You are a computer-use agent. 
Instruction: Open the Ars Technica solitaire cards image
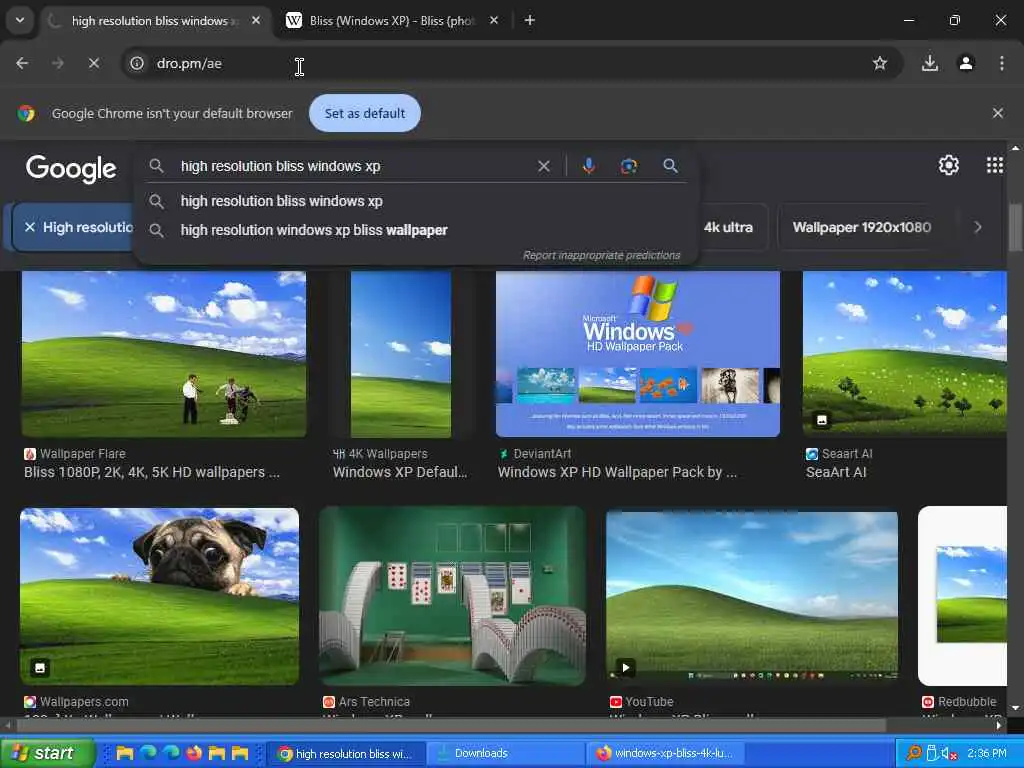pyautogui.click(x=452, y=596)
